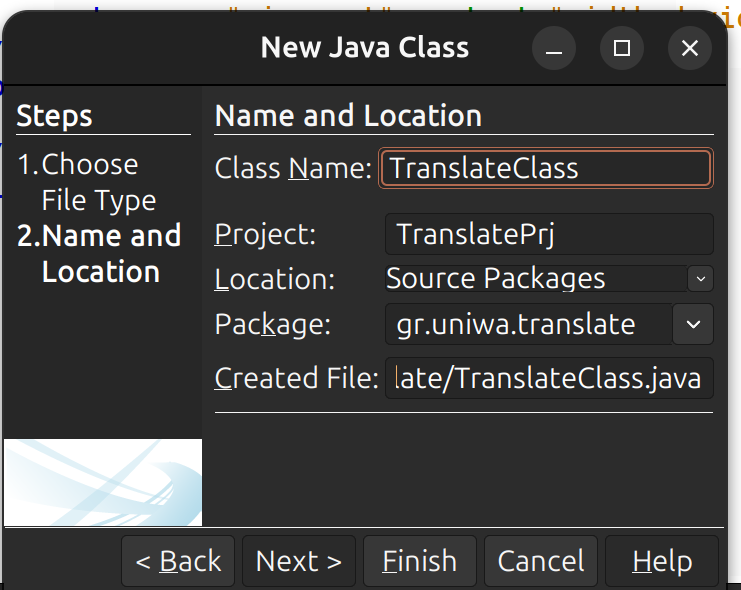
Task: Click the Class Name input field
Action: (x=546, y=168)
